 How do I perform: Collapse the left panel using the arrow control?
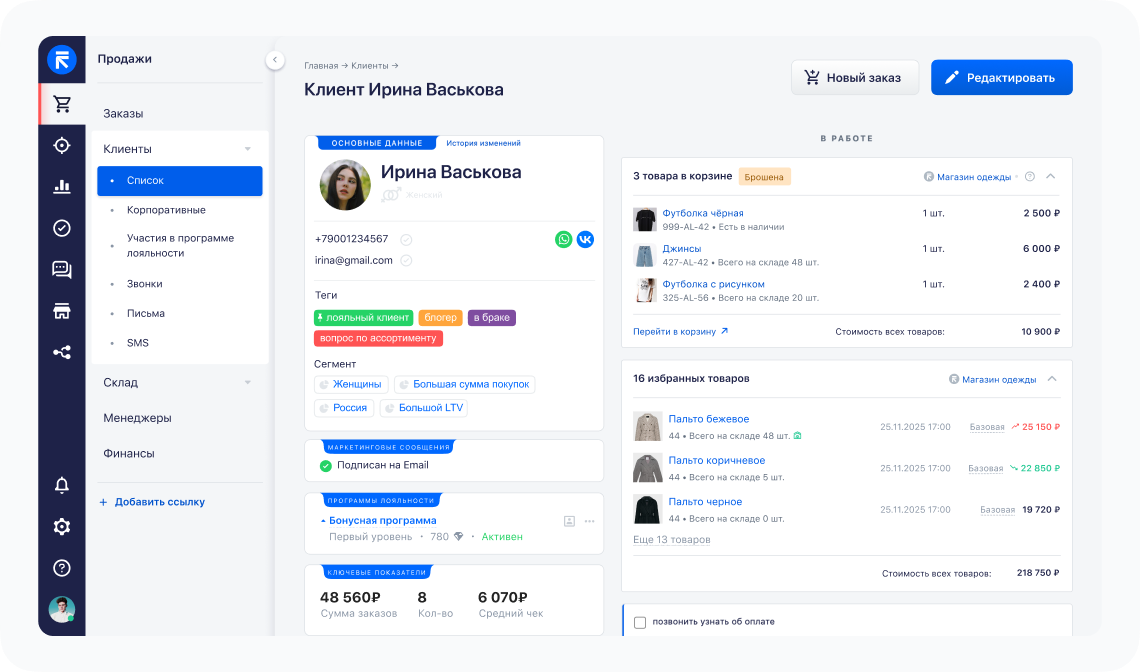coord(275,59)
